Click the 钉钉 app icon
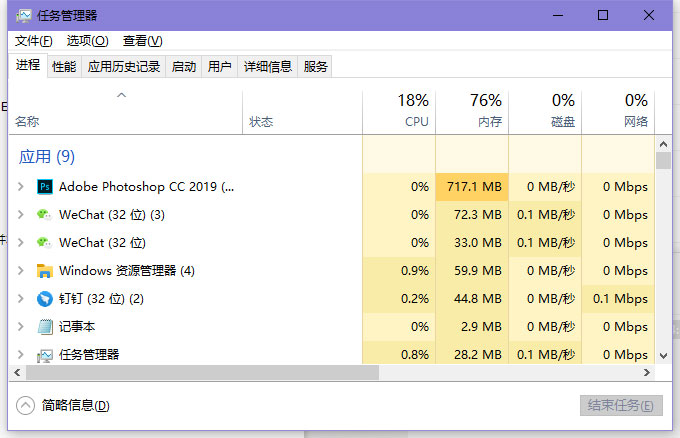This screenshot has height=438, width=680. 45,299
